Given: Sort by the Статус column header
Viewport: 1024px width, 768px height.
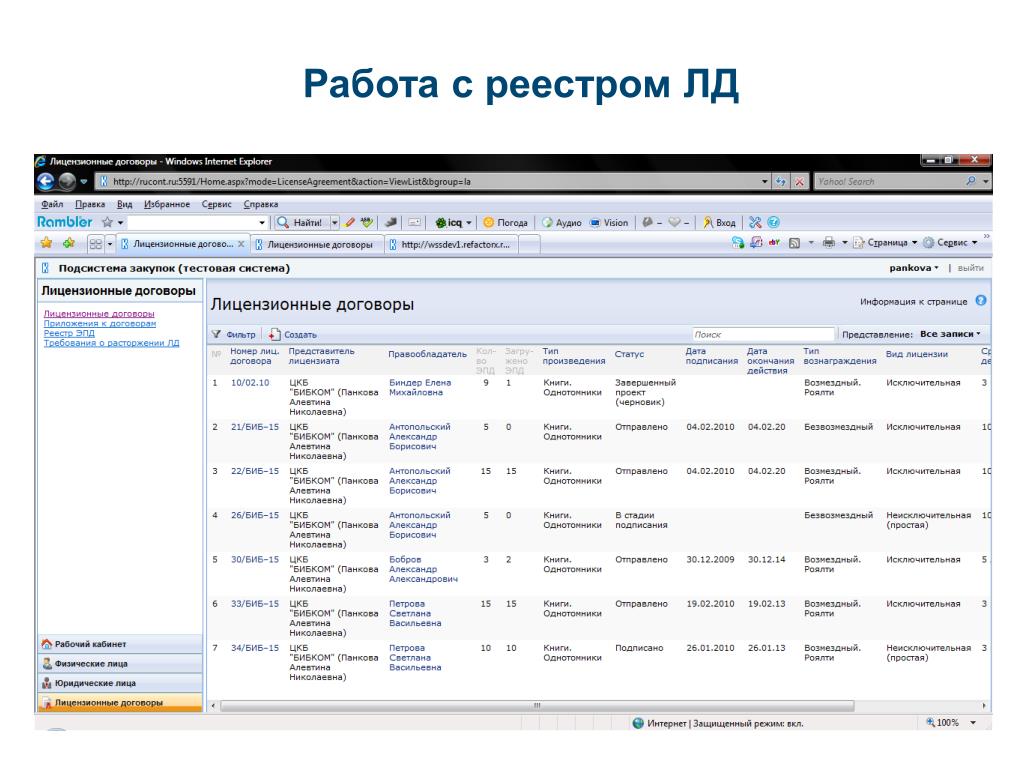Looking at the screenshot, I should click(x=629, y=354).
